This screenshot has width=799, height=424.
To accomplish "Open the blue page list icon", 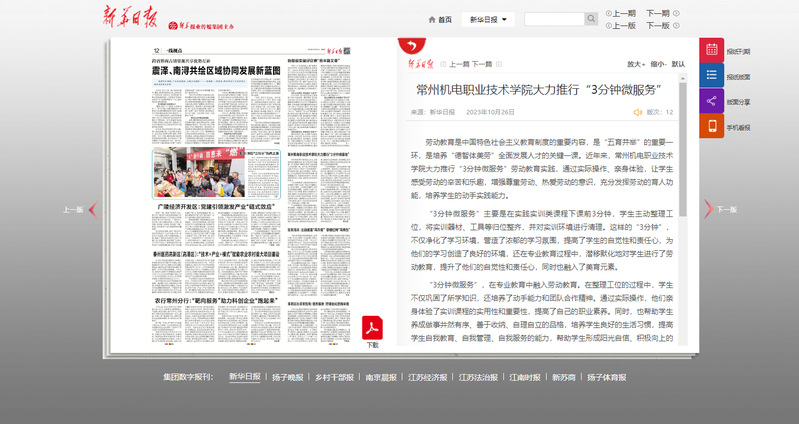I will [x=711, y=76].
